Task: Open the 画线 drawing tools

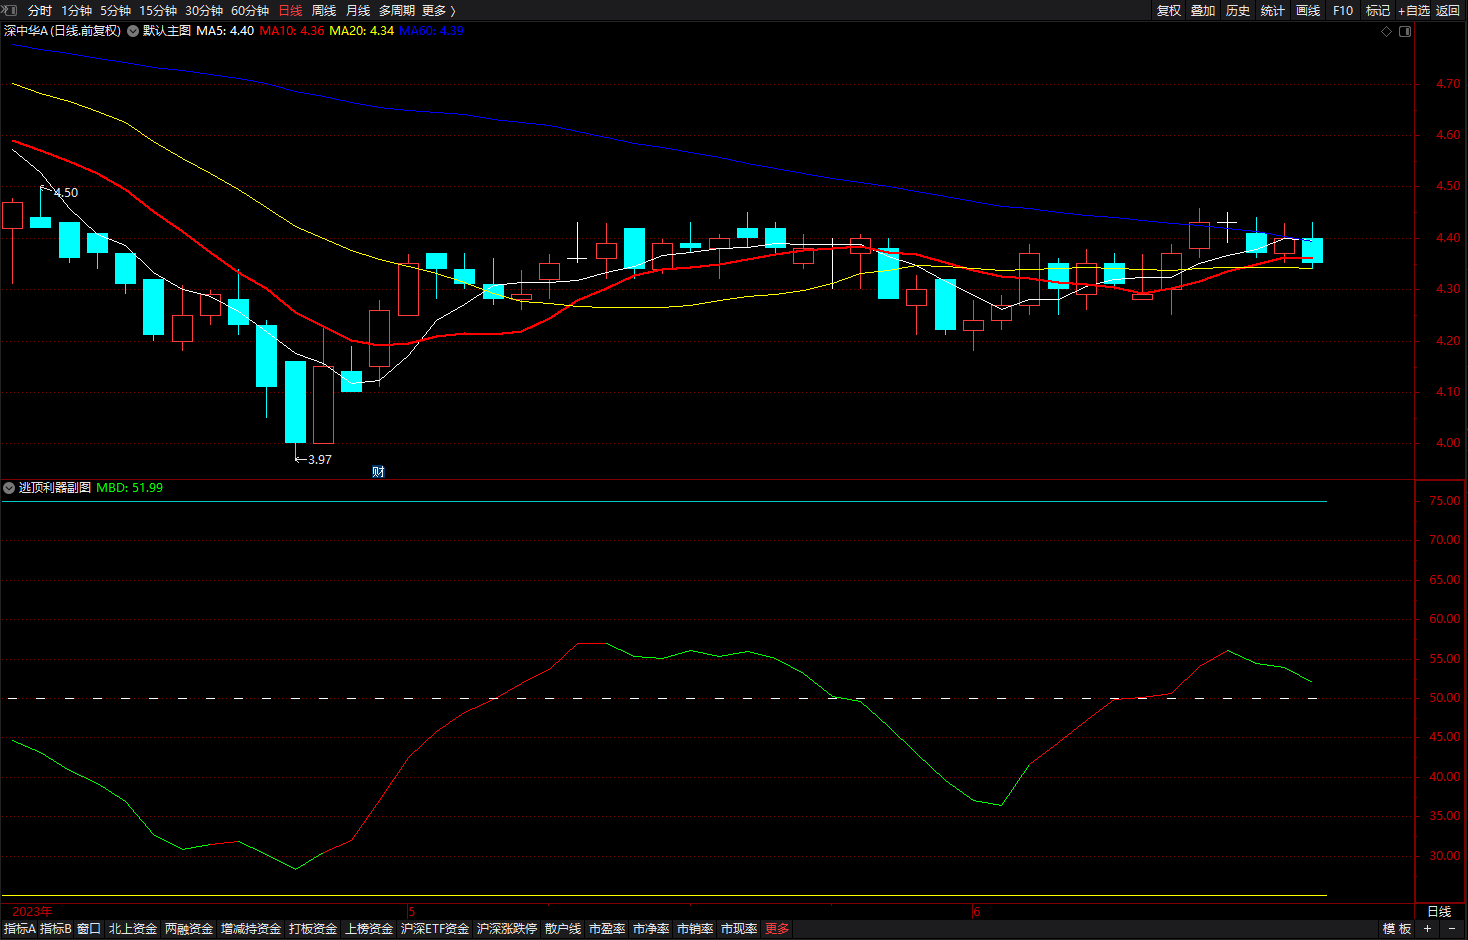Action: (1308, 10)
